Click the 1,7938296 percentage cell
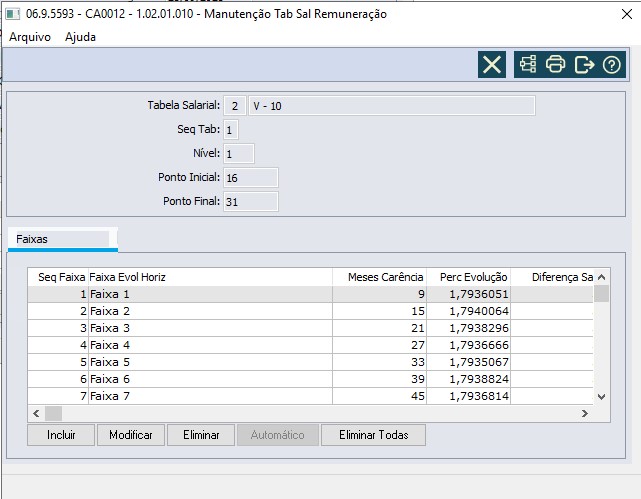 pos(468,328)
